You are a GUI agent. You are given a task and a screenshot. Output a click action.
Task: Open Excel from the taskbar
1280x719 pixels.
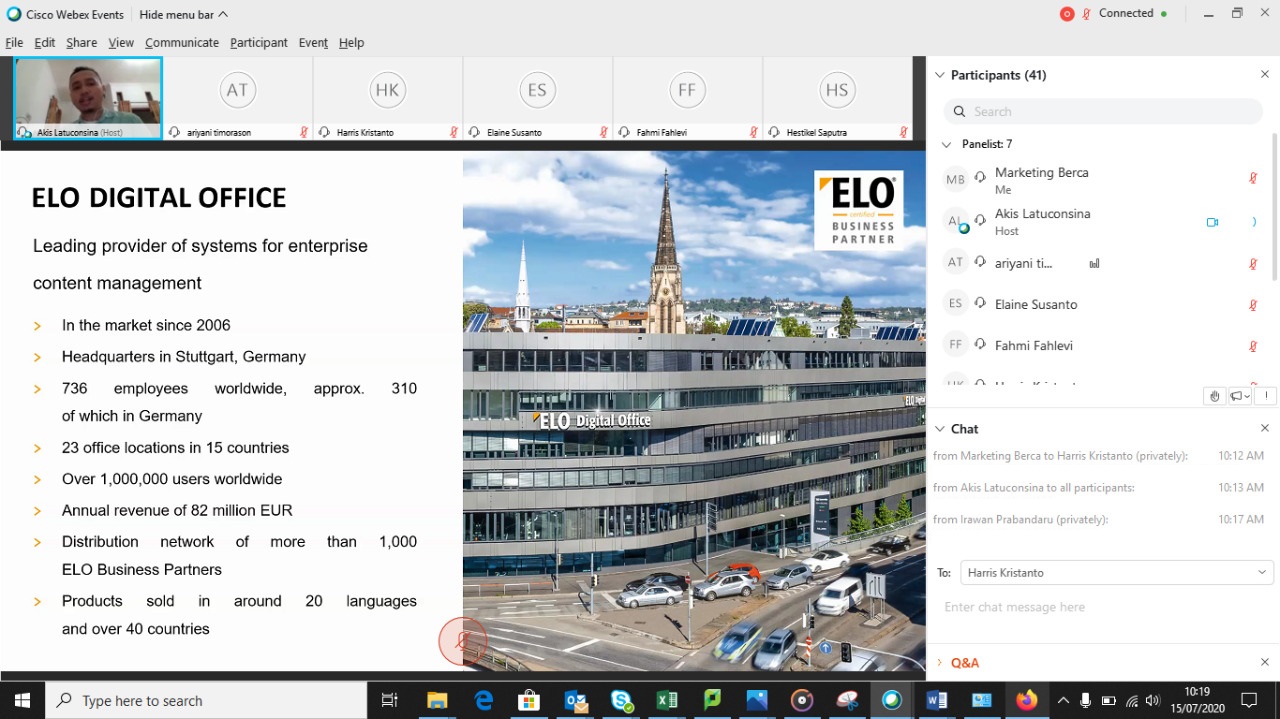pyautogui.click(x=667, y=700)
